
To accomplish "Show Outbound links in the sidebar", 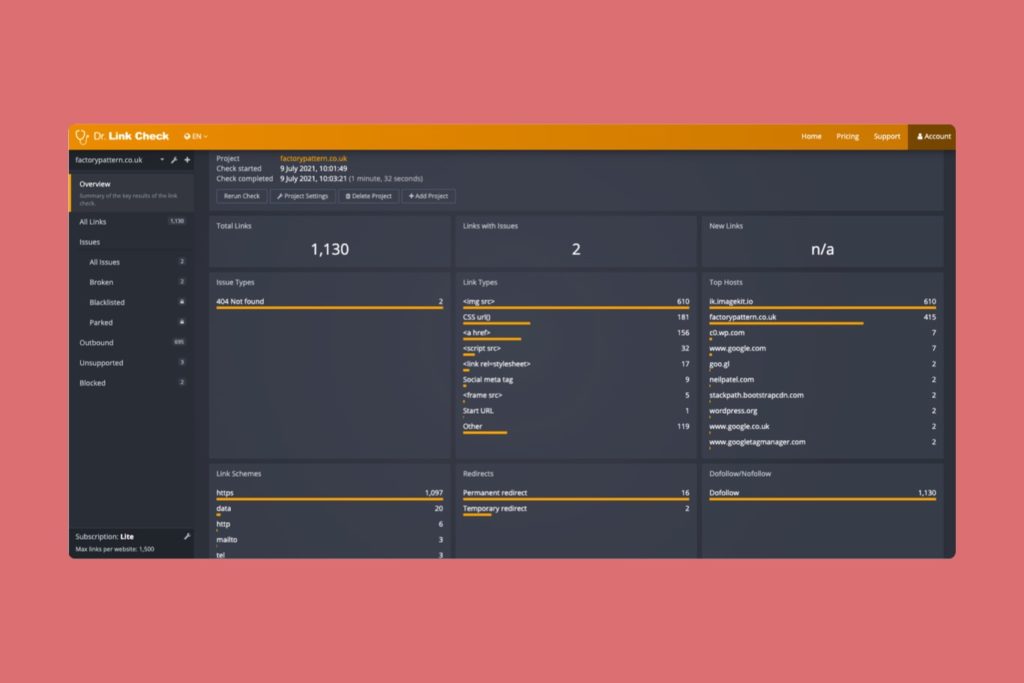I will click(96, 343).
